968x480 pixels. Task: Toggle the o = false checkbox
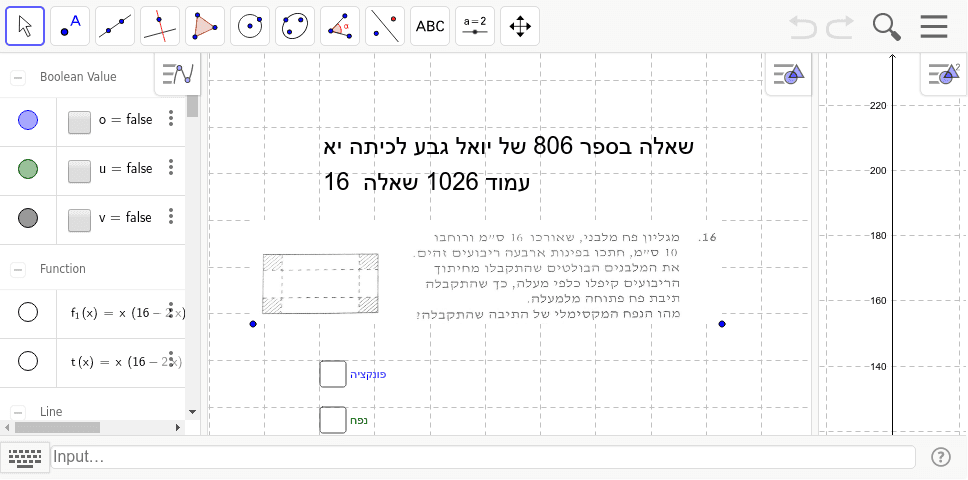(80, 122)
